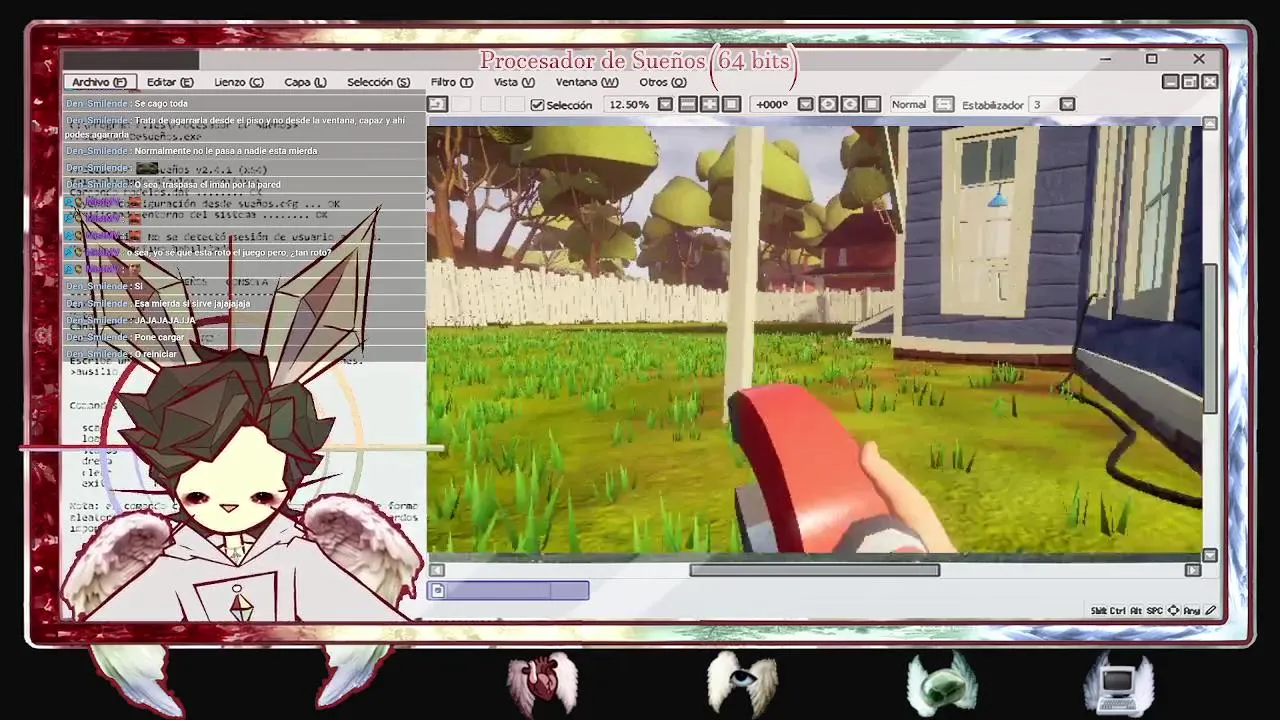Viewport: 1280px width, 720px height.
Task: Open the rotation angle dropdown
Action: (x=805, y=105)
